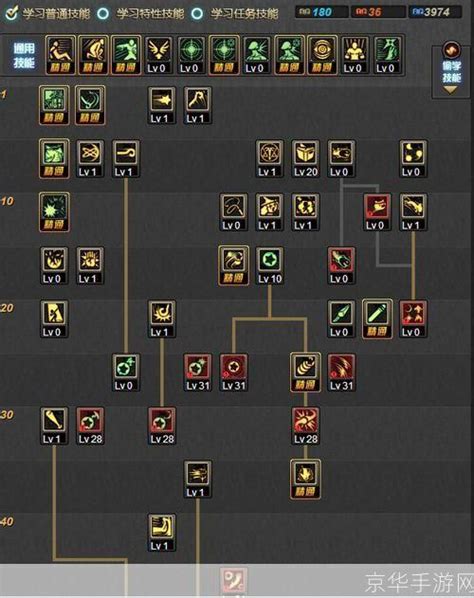Click the red scorpion Lv 28 skill
Screen dimensions: 474x598
pos(305,426)
